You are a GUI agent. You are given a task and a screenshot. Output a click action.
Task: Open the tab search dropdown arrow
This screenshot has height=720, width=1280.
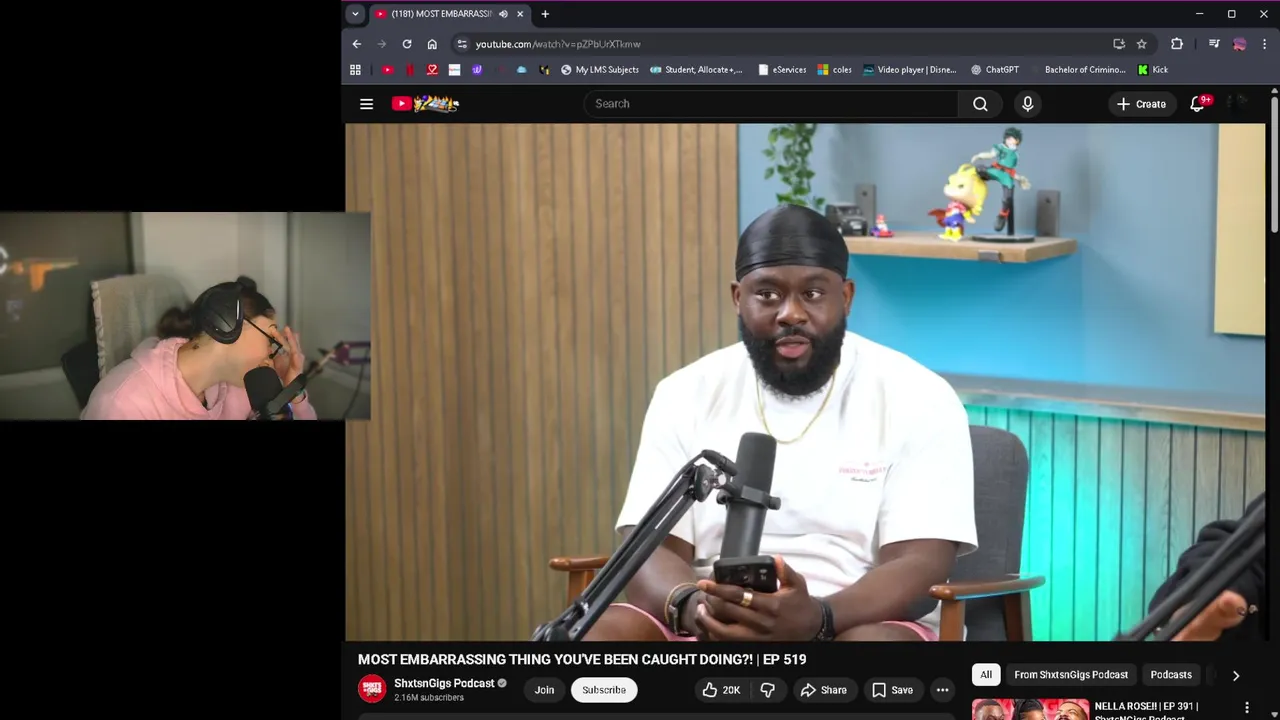coord(355,14)
